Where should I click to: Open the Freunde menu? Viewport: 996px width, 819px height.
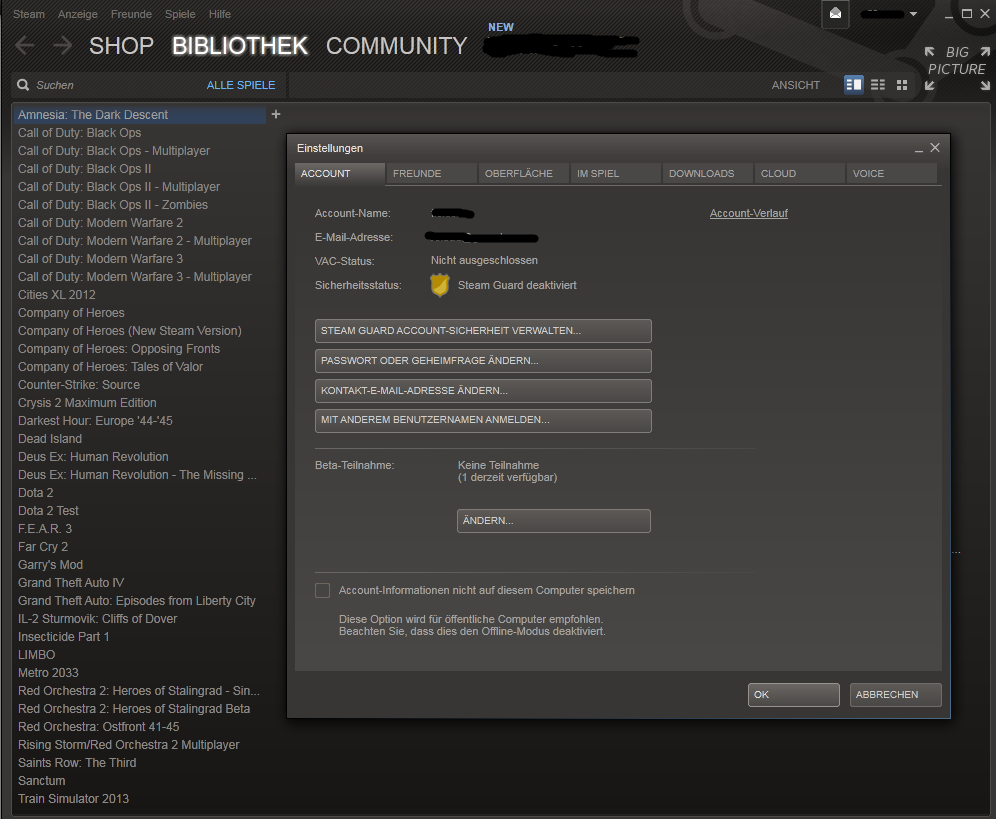131,14
